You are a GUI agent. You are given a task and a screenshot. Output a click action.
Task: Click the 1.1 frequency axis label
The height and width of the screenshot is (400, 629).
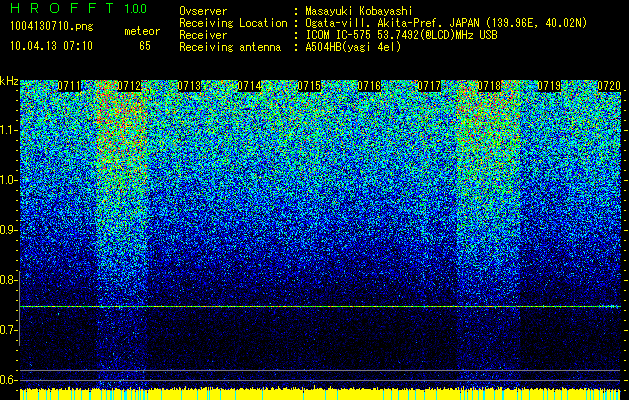coord(8,130)
